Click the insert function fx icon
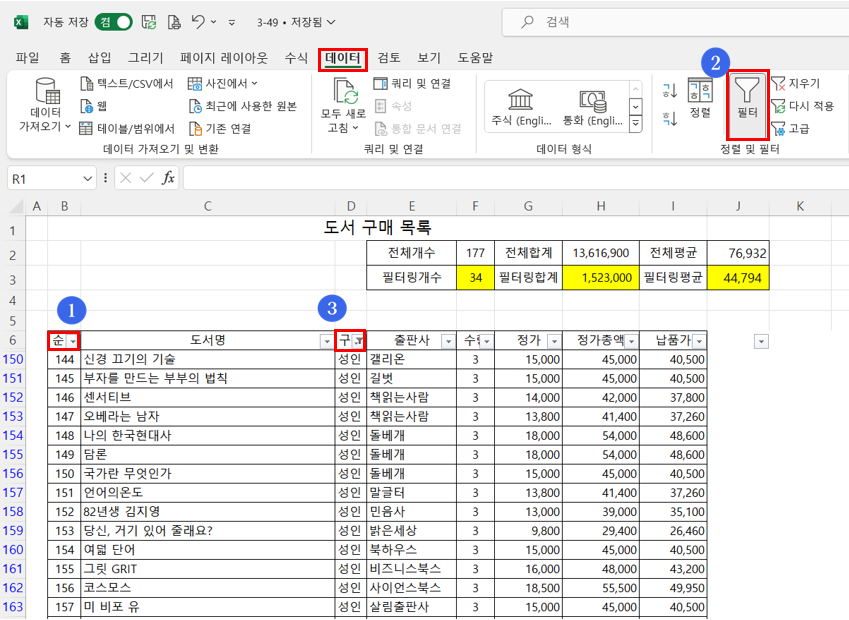Image resolution: width=849 pixels, height=620 pixels. [x=168, y=178]
